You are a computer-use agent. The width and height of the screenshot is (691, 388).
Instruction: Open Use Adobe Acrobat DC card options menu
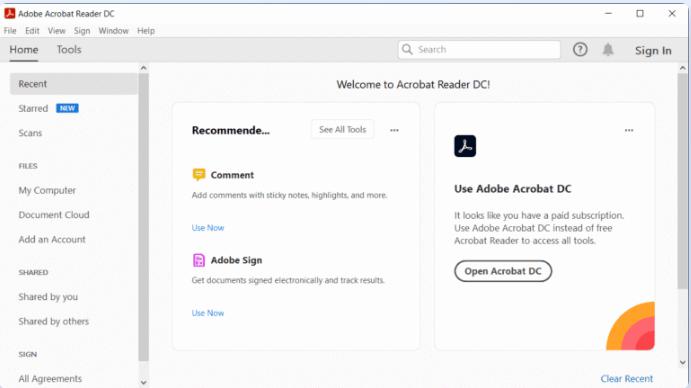pos(629,130)
